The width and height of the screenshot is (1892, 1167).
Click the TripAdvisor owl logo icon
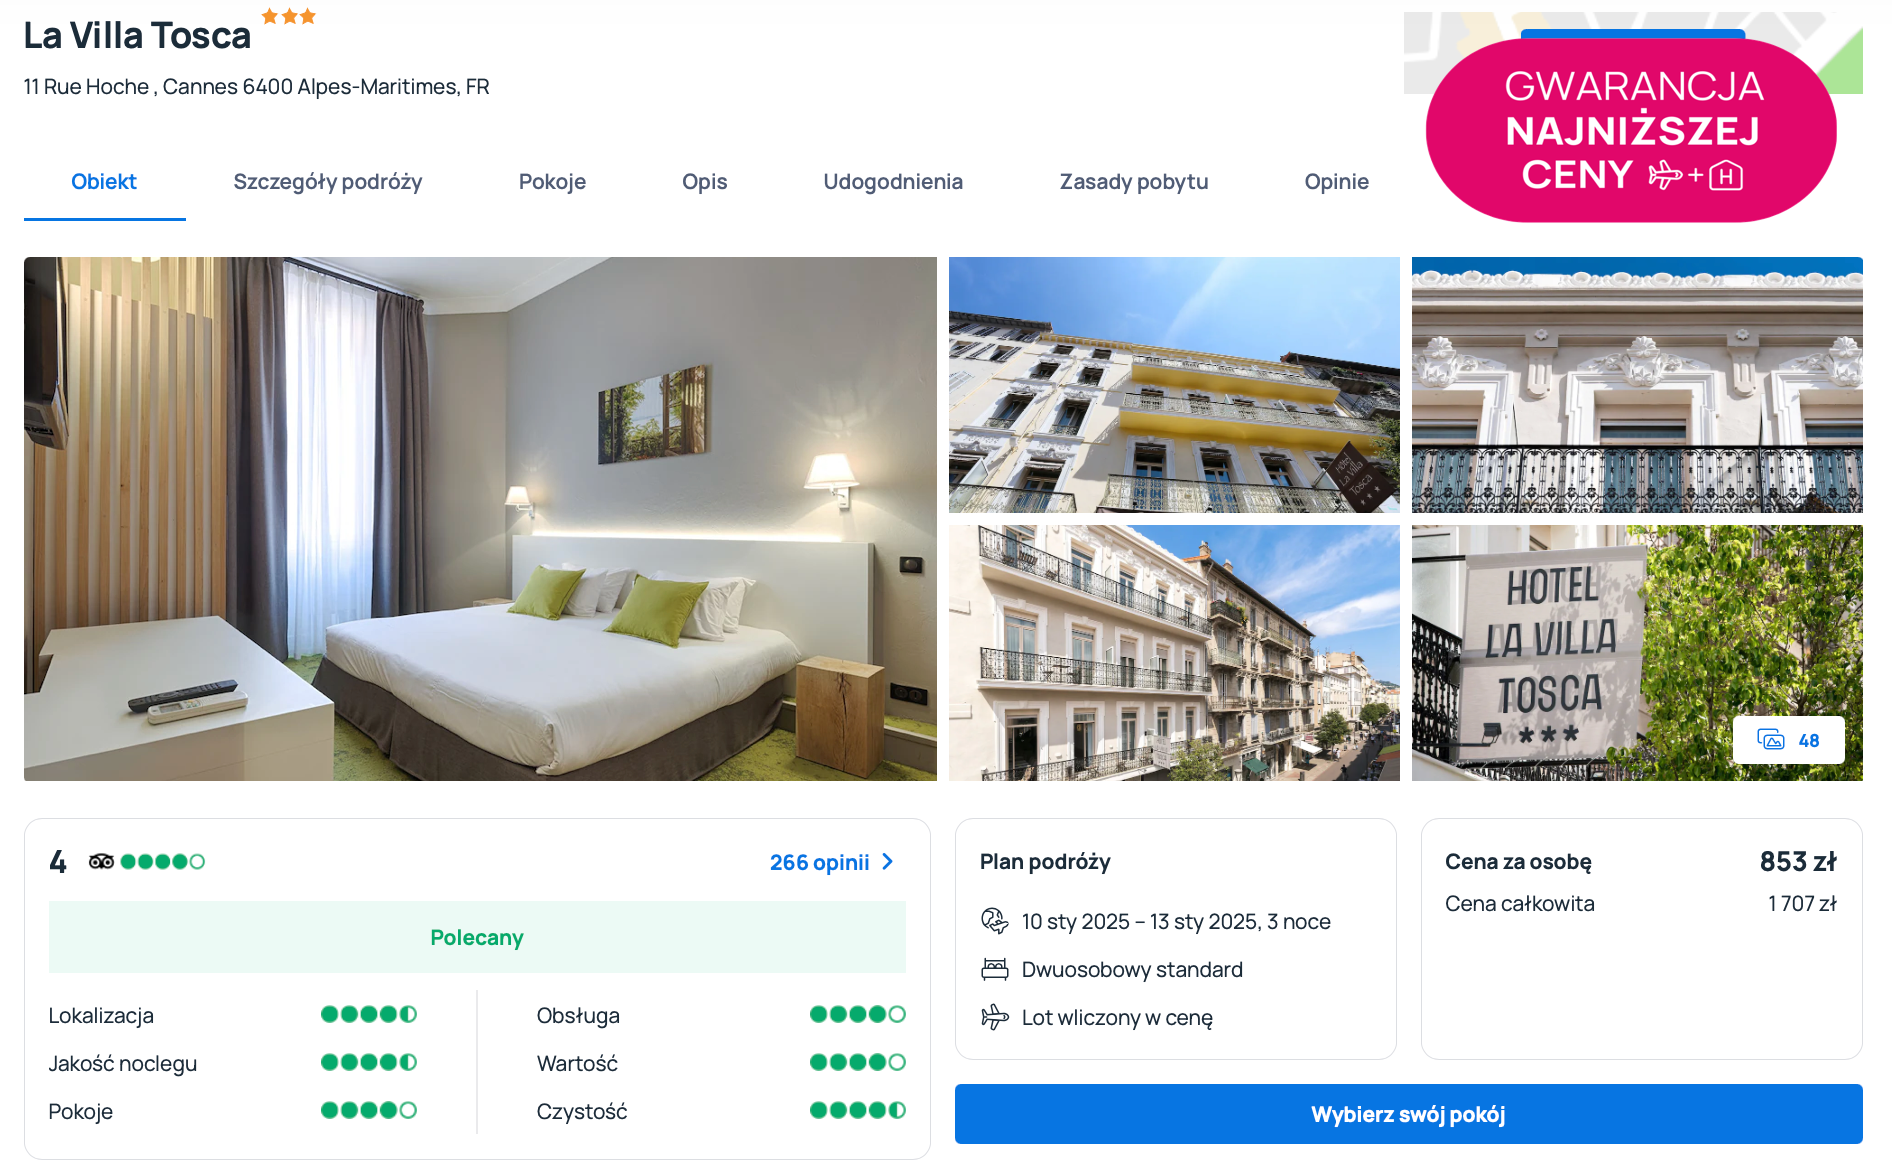coord(101,861)
